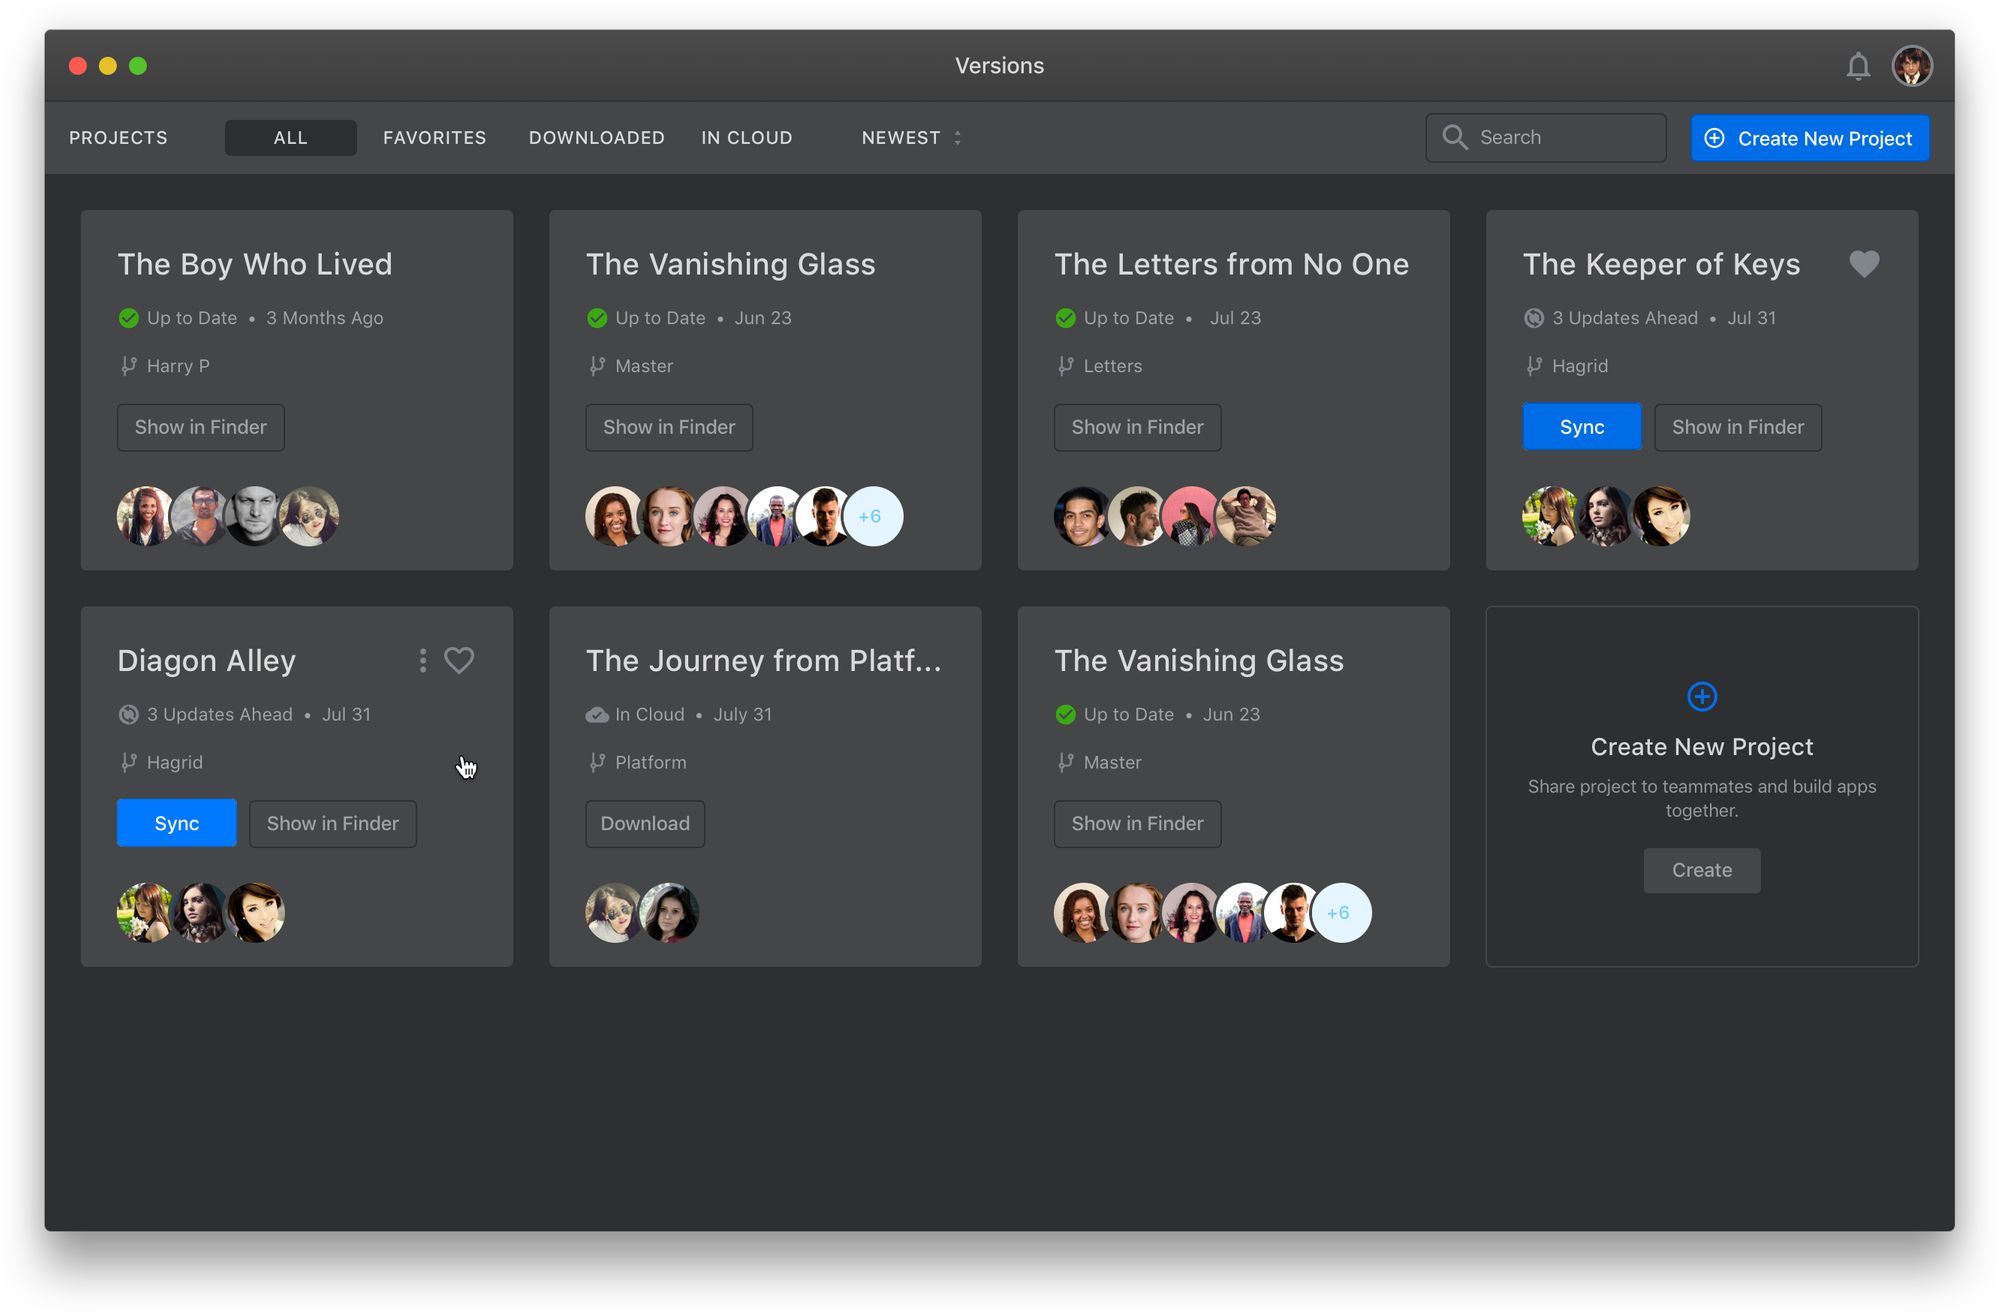Screen dimensions: 2000x1314
Task: Sync The Keeper of Keys project
Action: pyautogui.click(x=1582, y=427)
